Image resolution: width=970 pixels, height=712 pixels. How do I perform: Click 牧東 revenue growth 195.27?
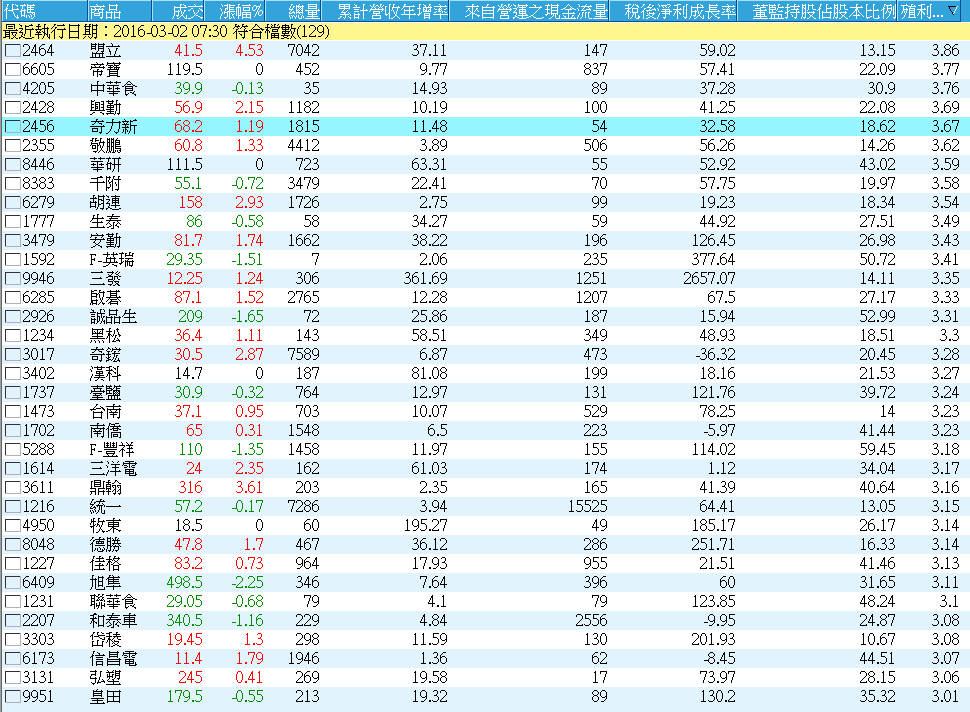coord(426,526)
